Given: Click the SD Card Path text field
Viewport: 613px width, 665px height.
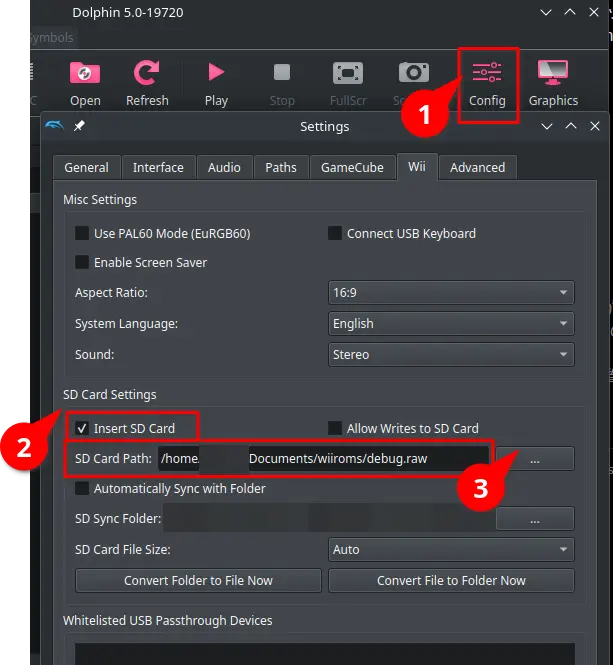Looking at the screenshot, I should point(320,459).
